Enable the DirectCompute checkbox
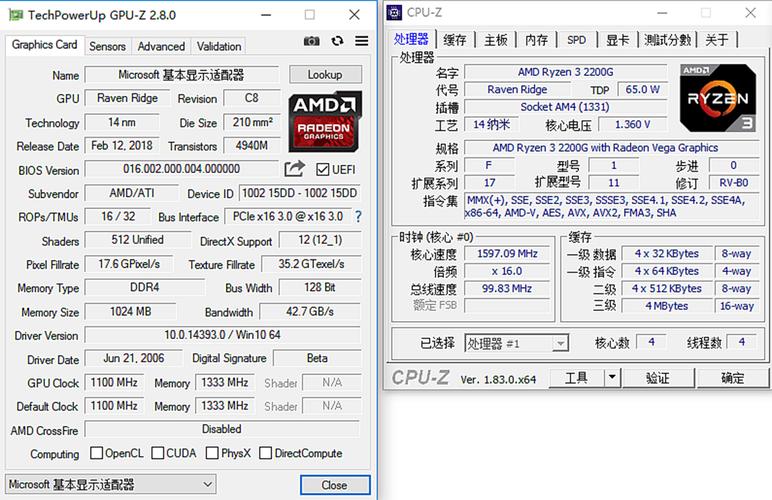Viewport: 772px width, 500px height. (x=265, y=453)
